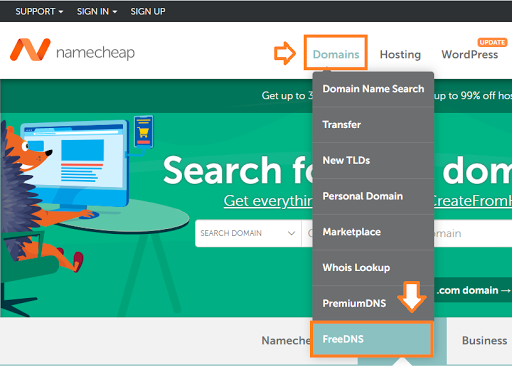512x367 pixels.
Task: Open the SUPPORT dropdown menu
Action: click(39, 12)
